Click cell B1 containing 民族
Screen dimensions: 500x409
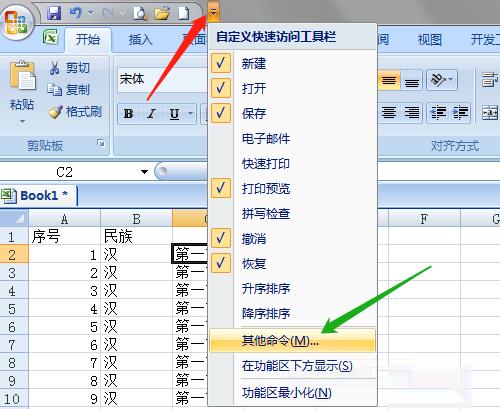(136, 236)
